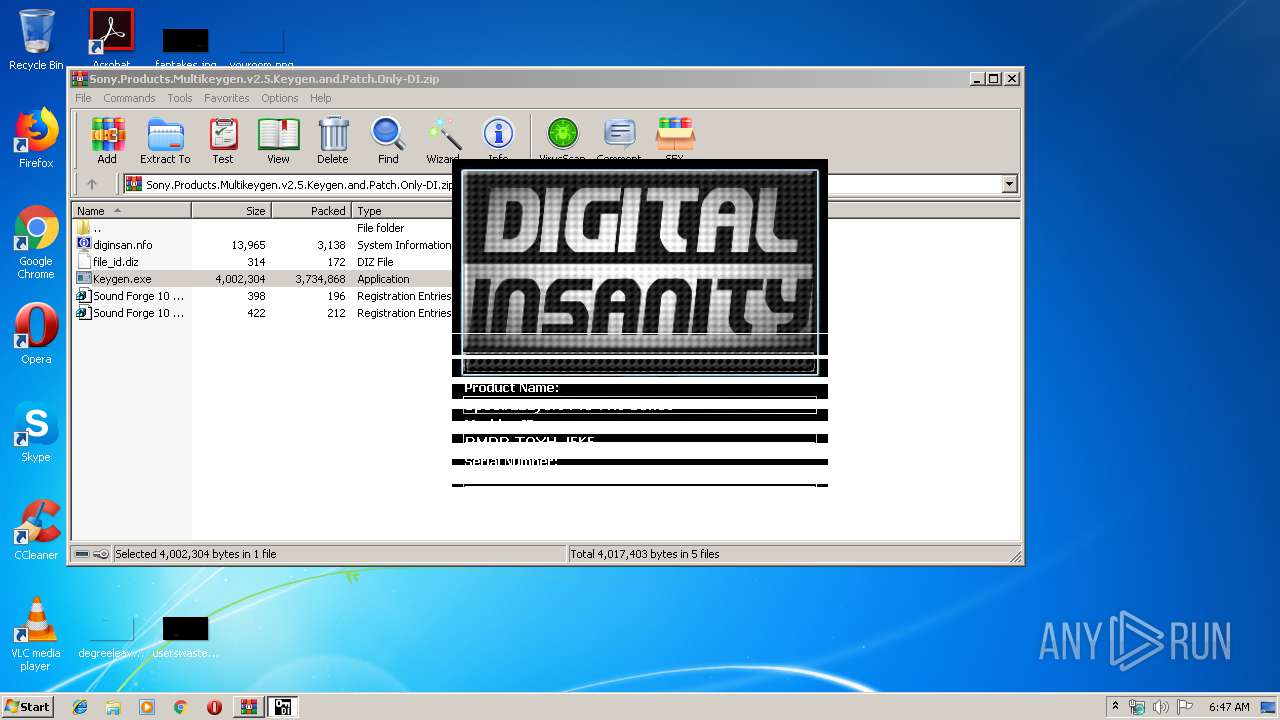Open the Skype desktop shortcut
This screenshot has height=720, width=1280.
tap(36, 432)
